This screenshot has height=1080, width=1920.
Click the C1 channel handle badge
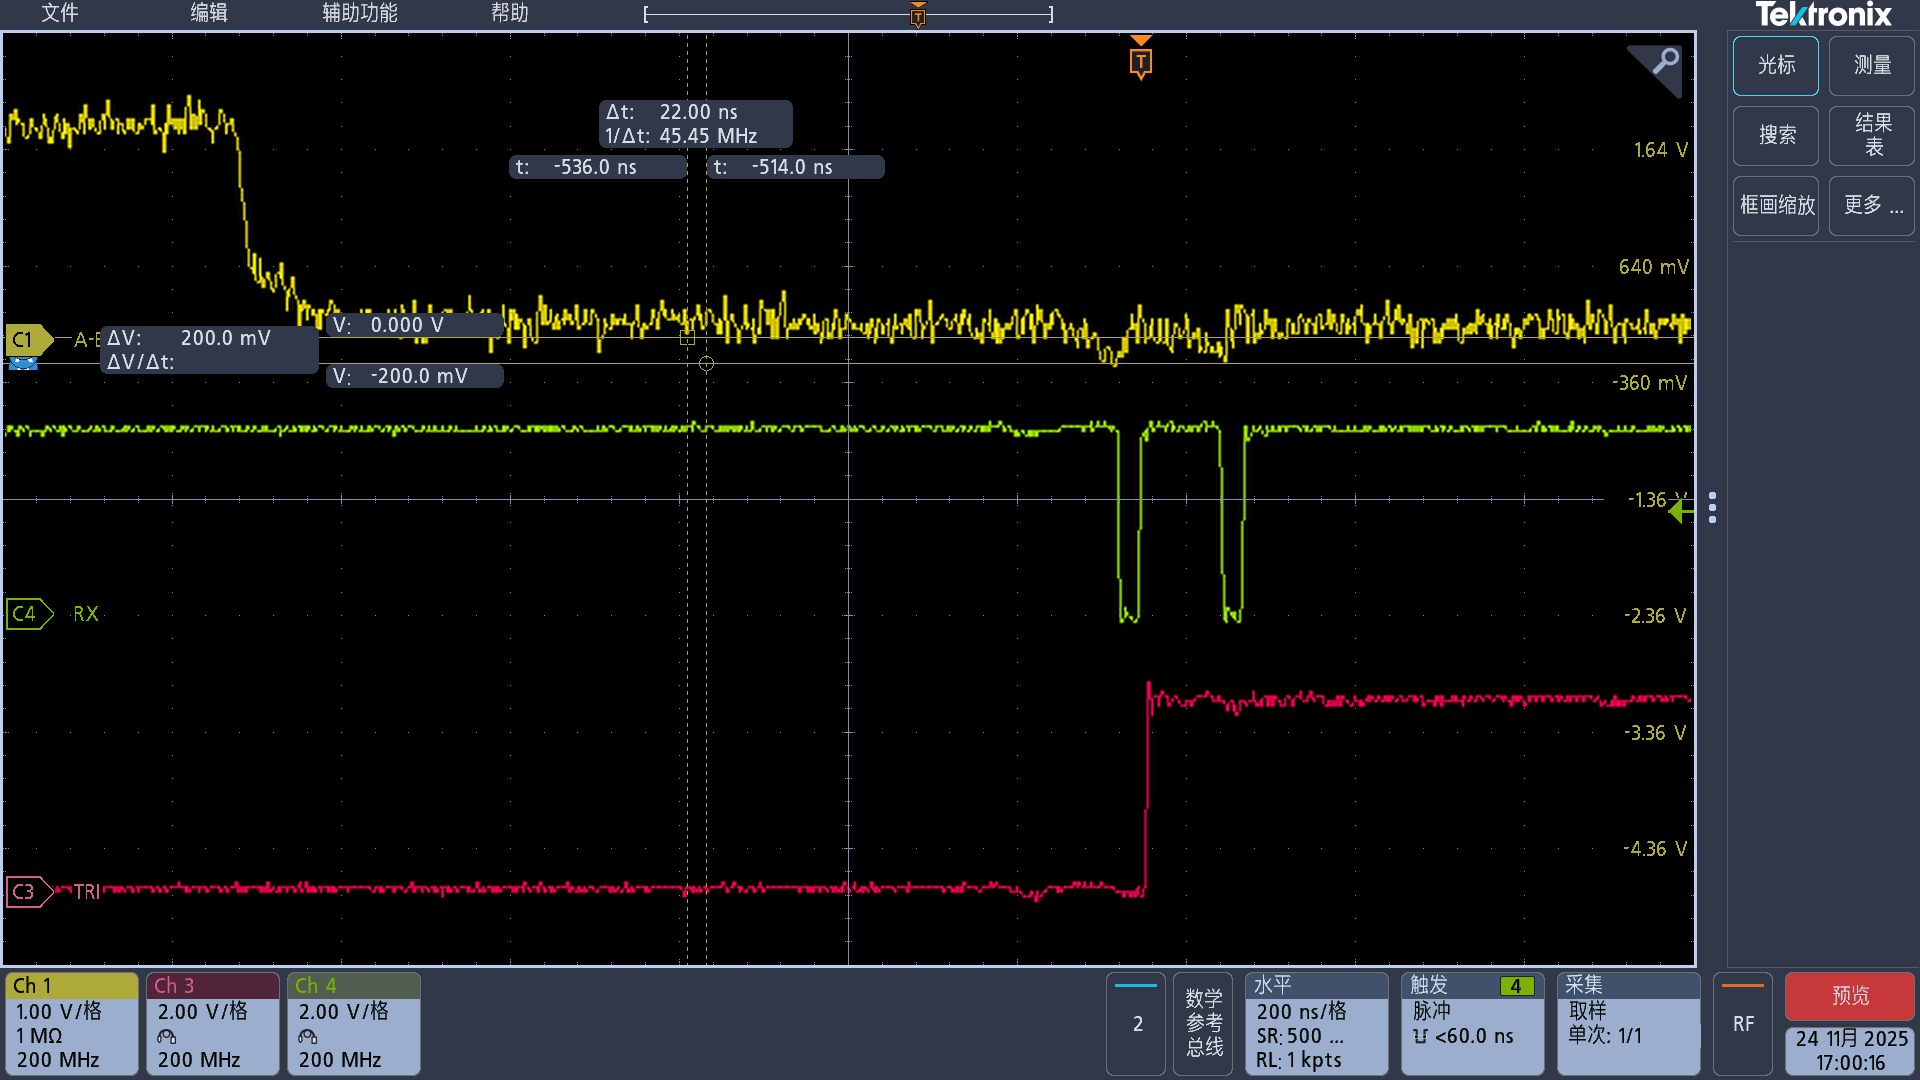tap(27, 339)
